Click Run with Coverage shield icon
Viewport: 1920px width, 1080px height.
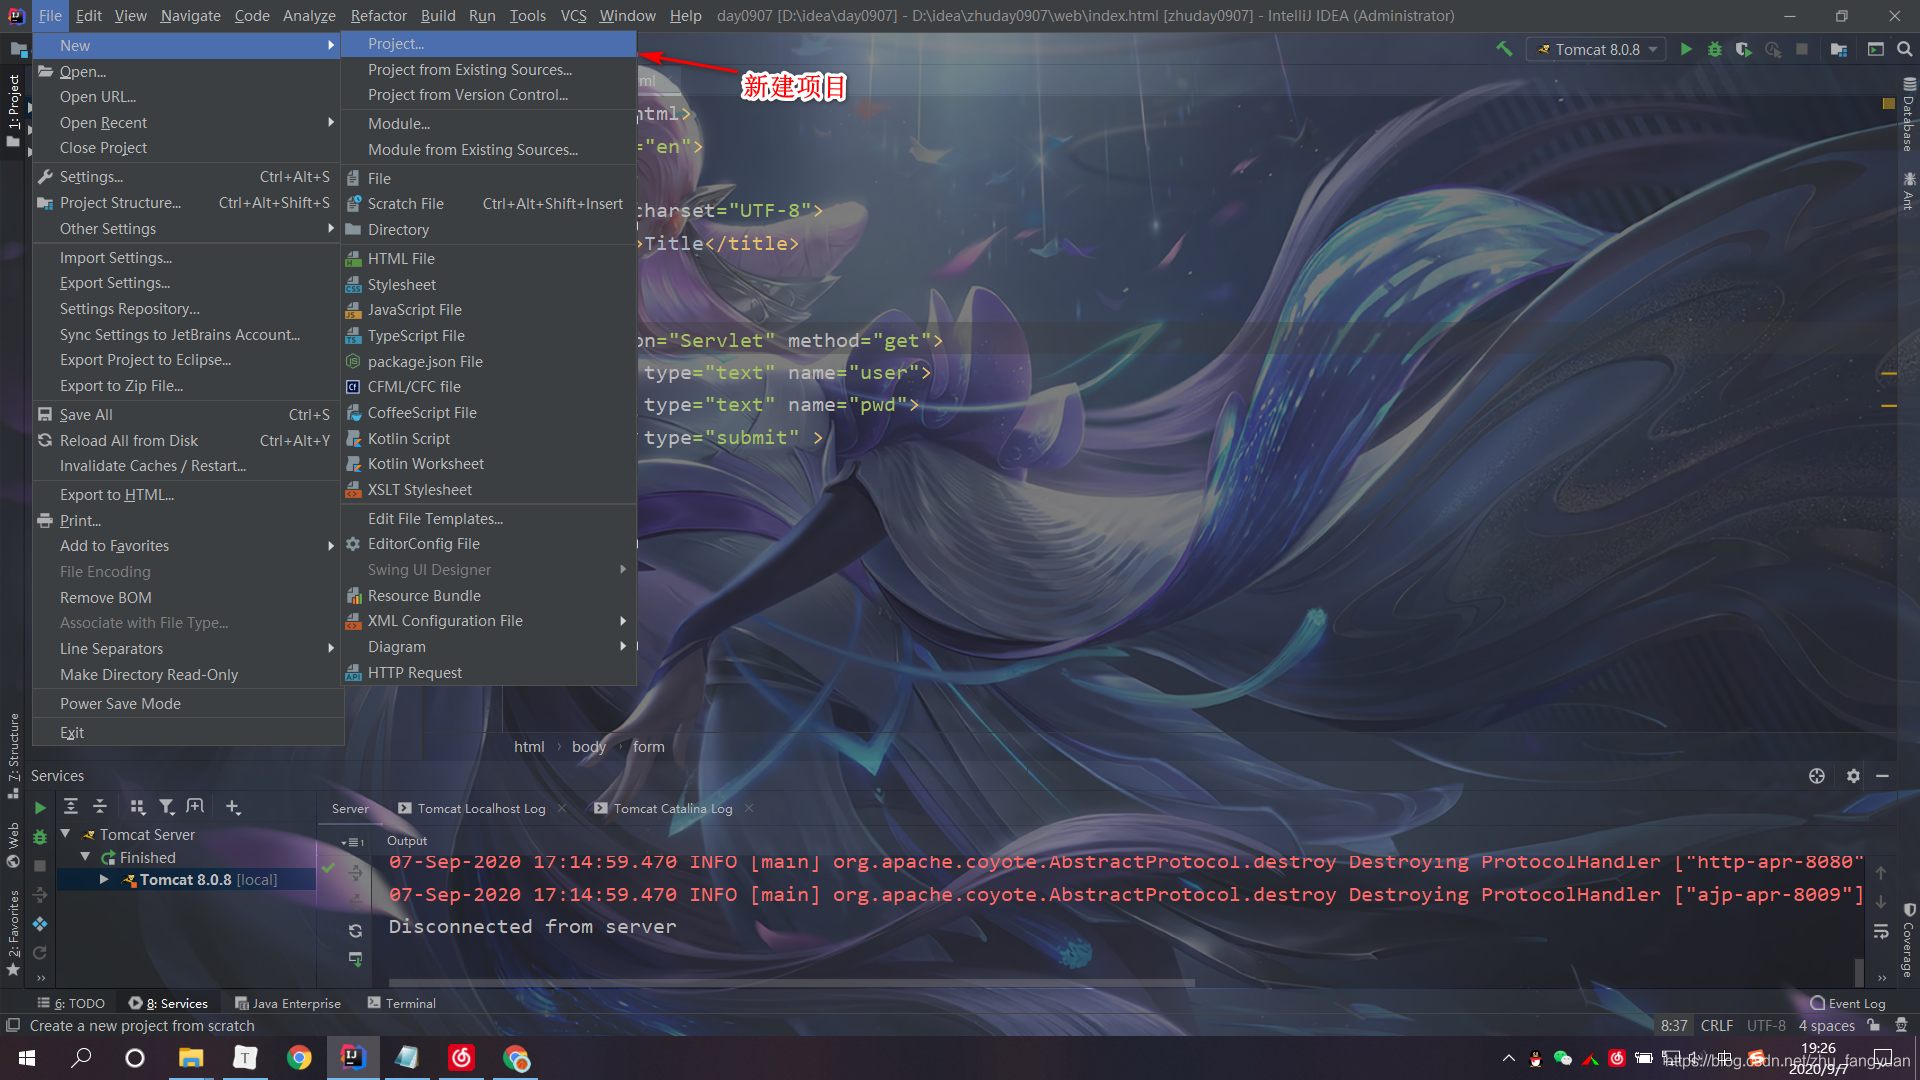(1743, 49)
